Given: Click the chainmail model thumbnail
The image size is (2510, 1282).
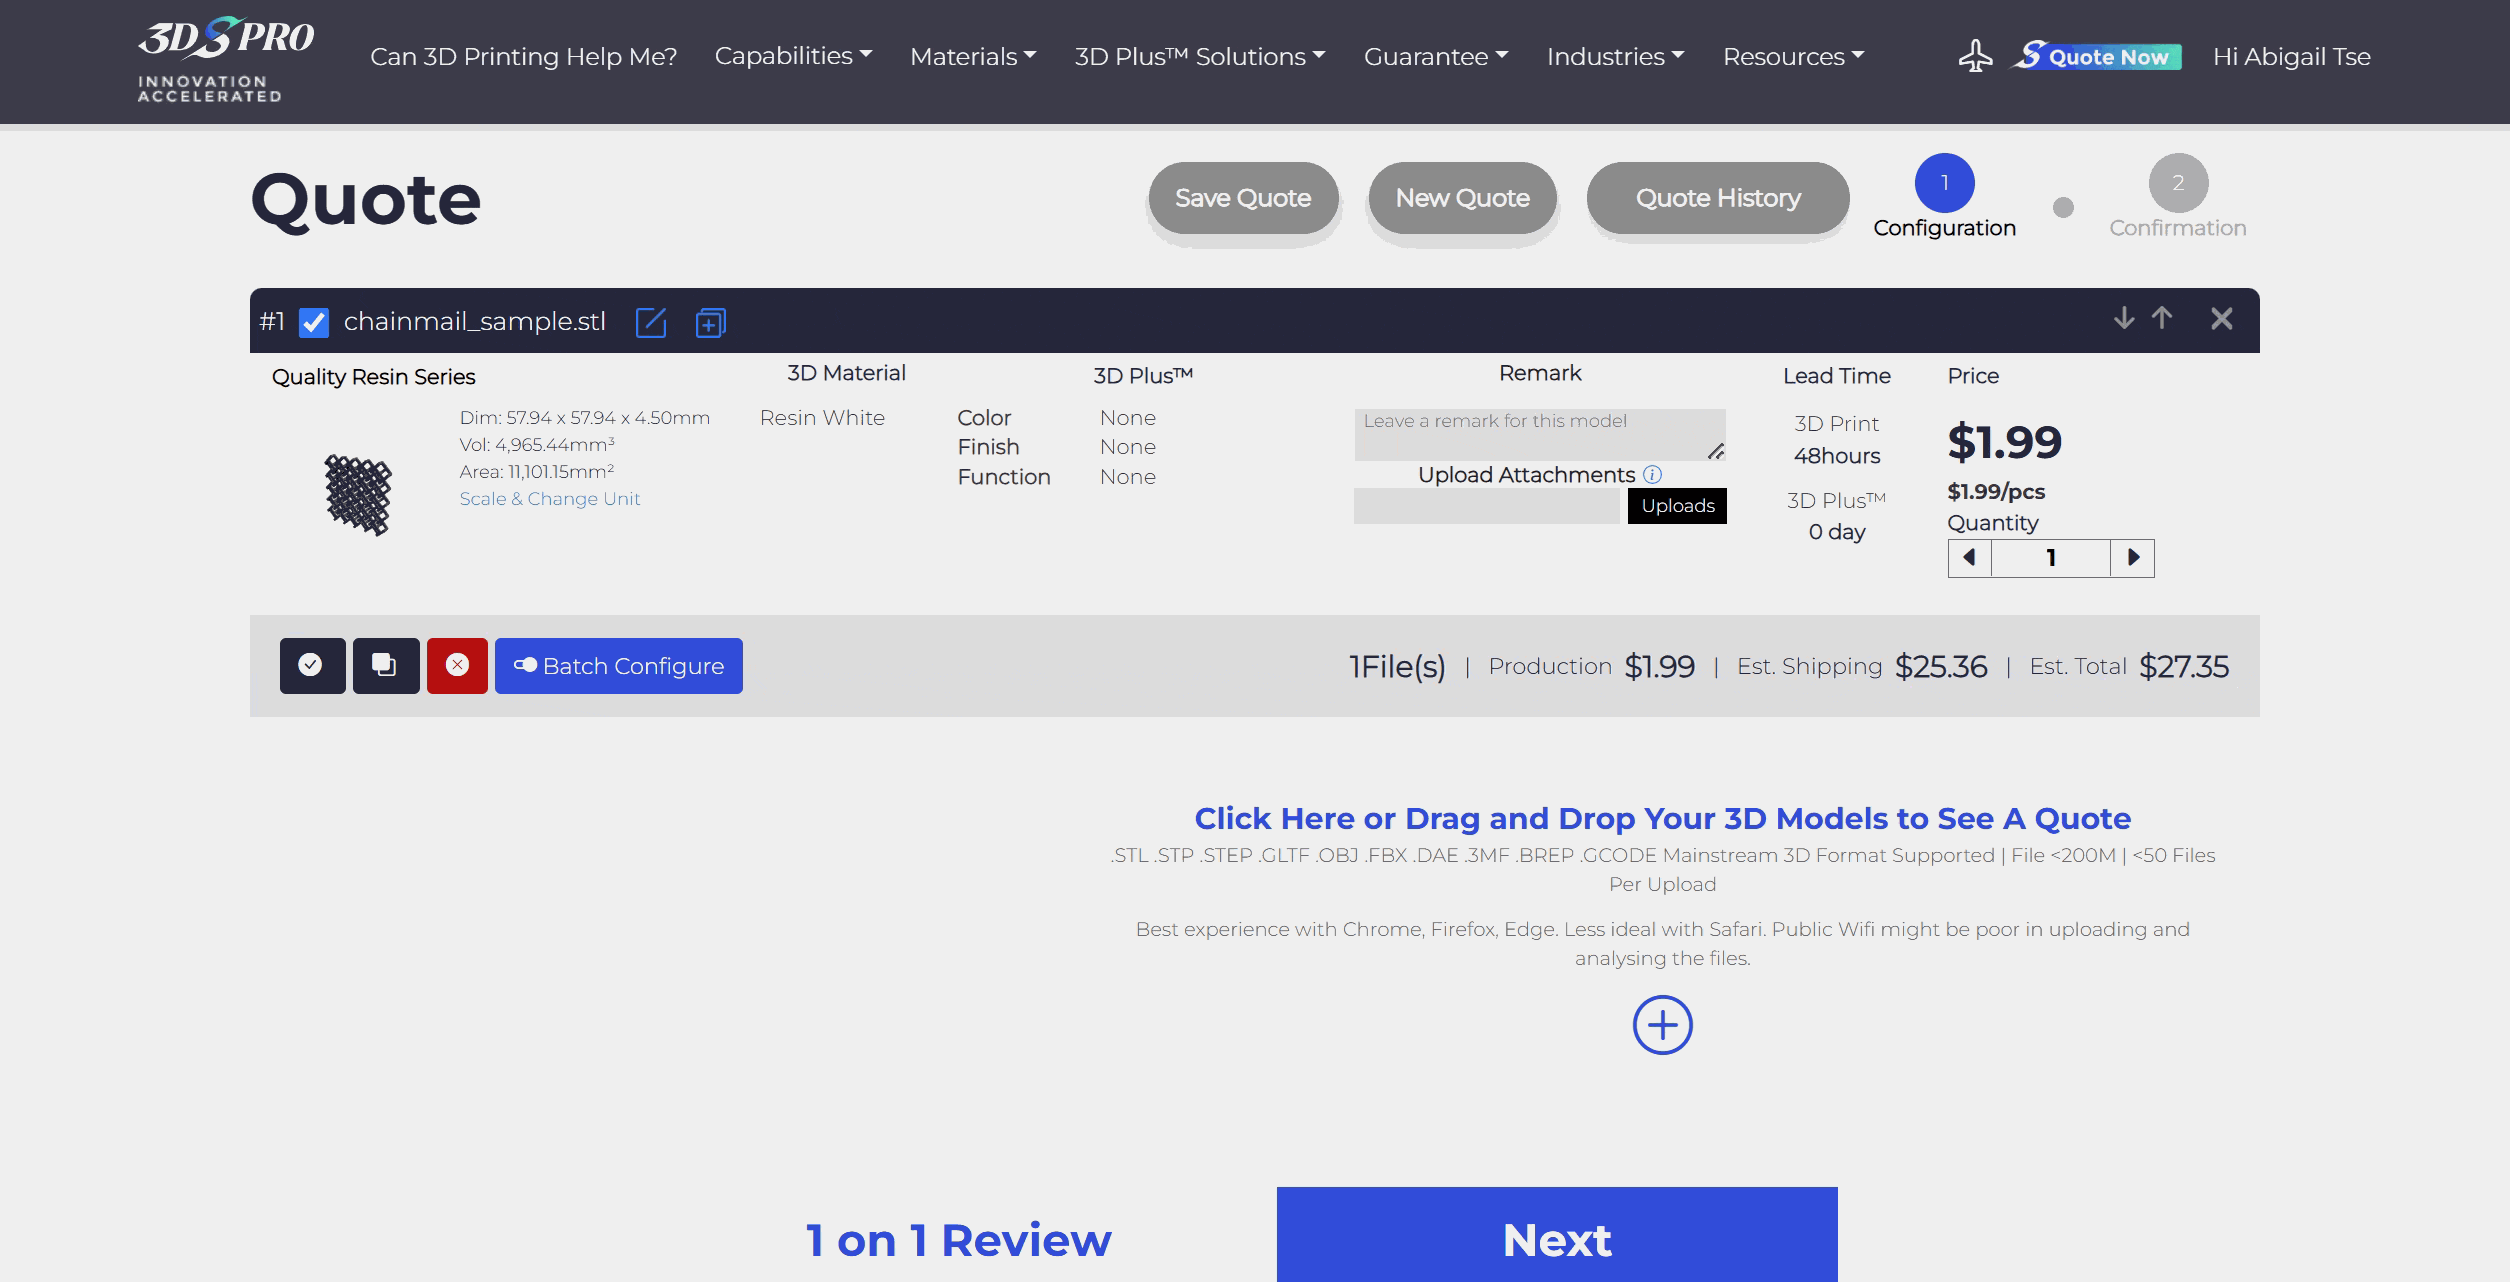Looking at the screenshot, I should point(357,494).
